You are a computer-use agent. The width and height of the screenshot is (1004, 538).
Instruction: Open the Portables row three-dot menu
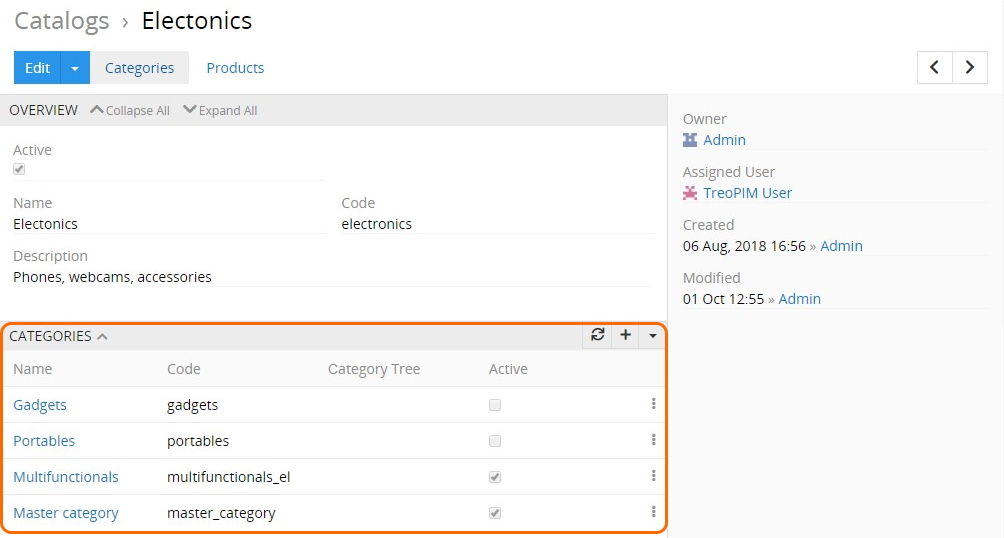click(x=653, y=440)
